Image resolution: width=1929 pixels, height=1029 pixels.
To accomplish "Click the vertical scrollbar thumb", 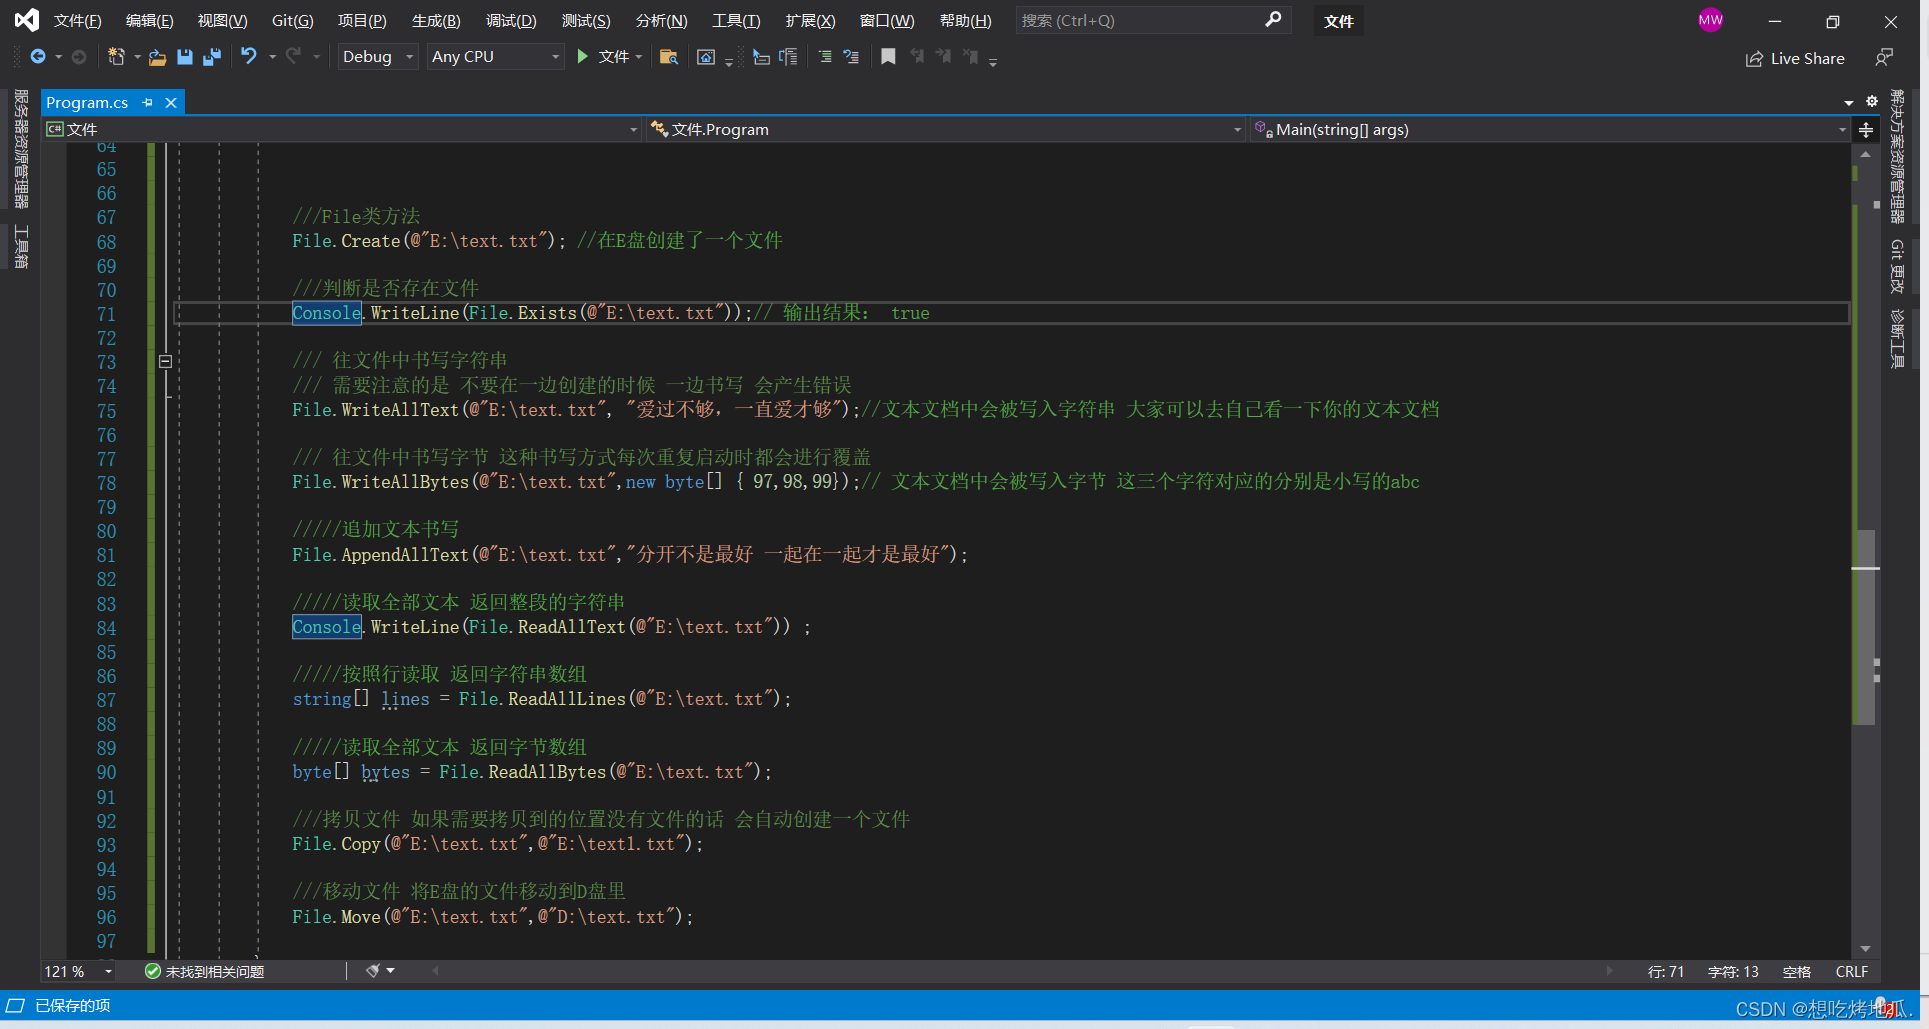I will 1865,626.
